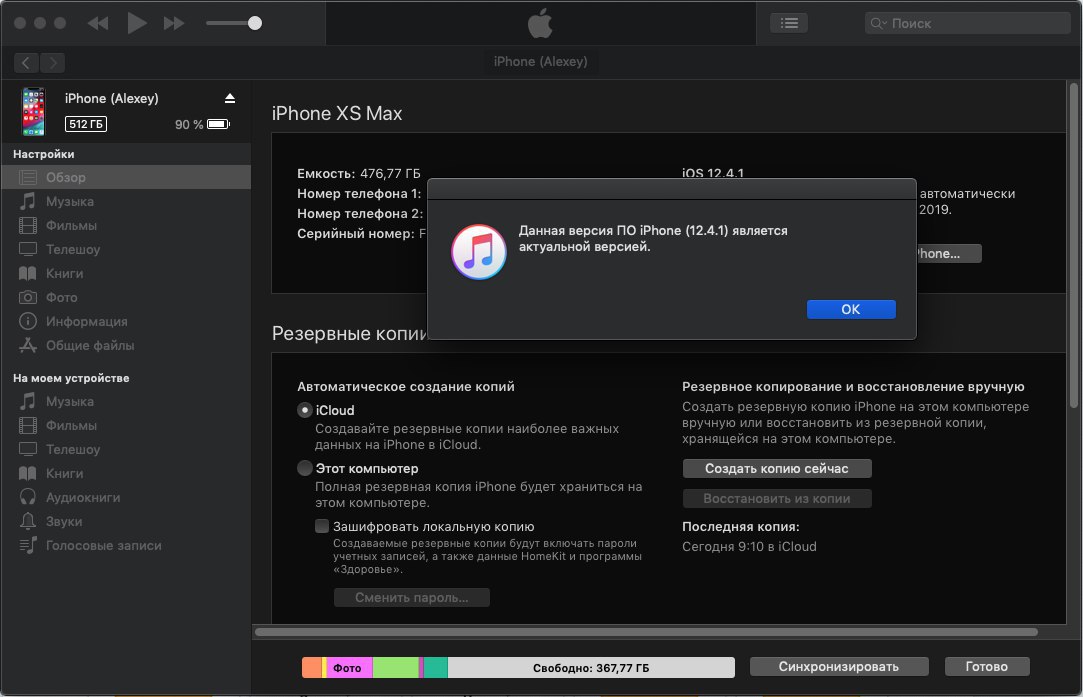Screen dimensions: 1083x697
Task: Open Фото settings item
Action: point(126,297)
